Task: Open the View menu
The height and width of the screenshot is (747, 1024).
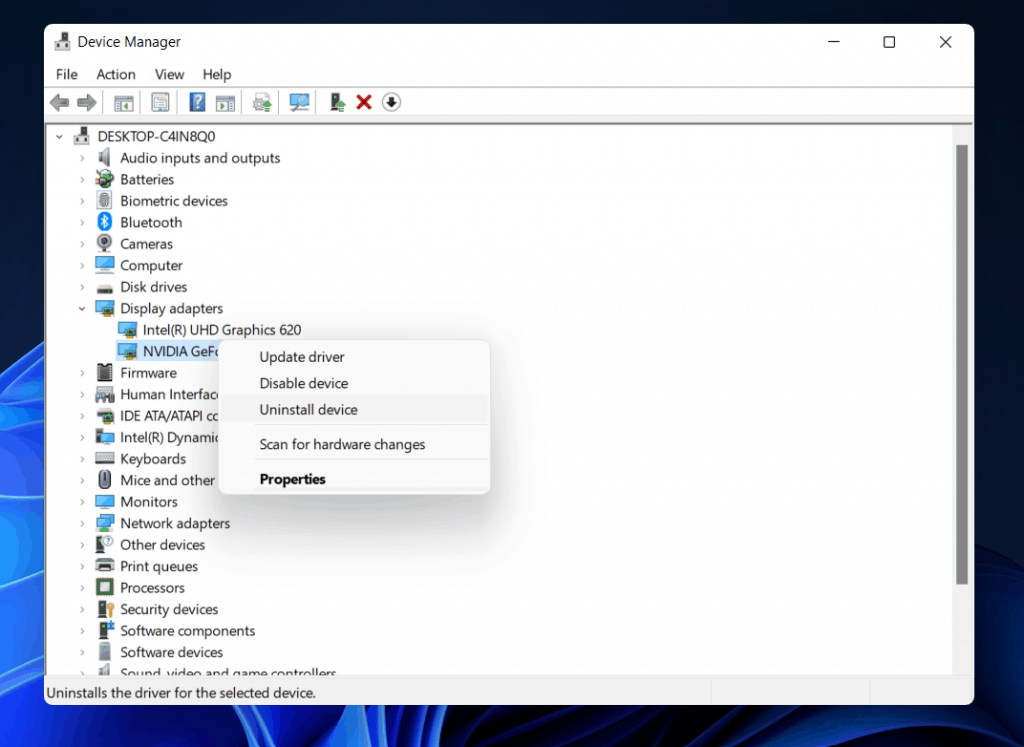Action: (169, 74)
